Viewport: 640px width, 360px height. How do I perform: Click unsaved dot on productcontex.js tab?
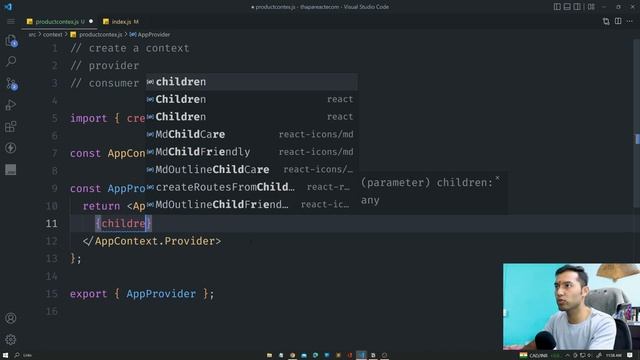(x=91, y=21)
